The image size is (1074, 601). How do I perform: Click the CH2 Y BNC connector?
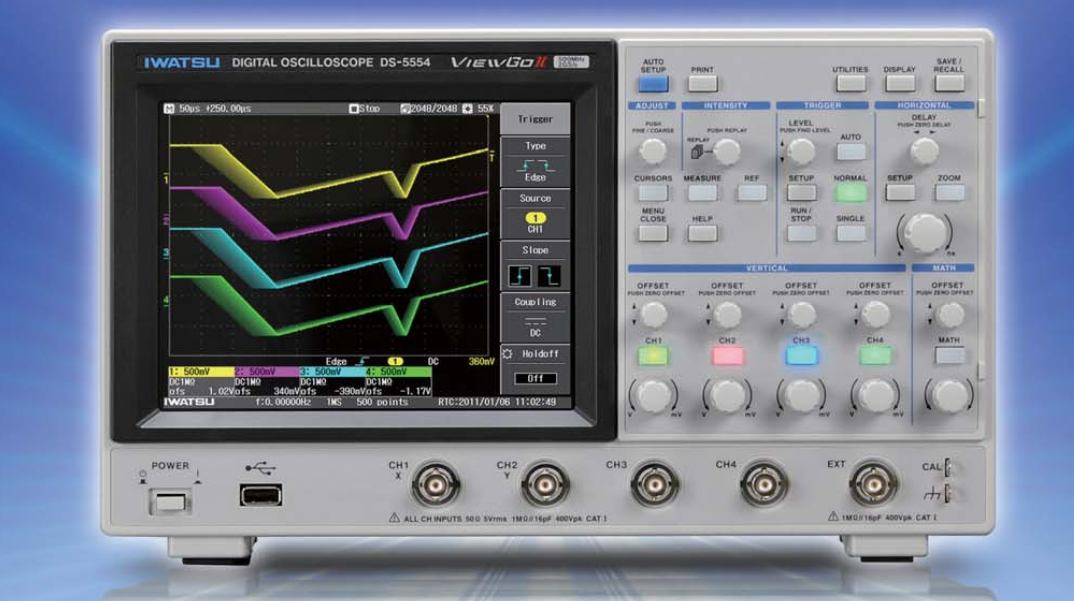tap(545, 485)
